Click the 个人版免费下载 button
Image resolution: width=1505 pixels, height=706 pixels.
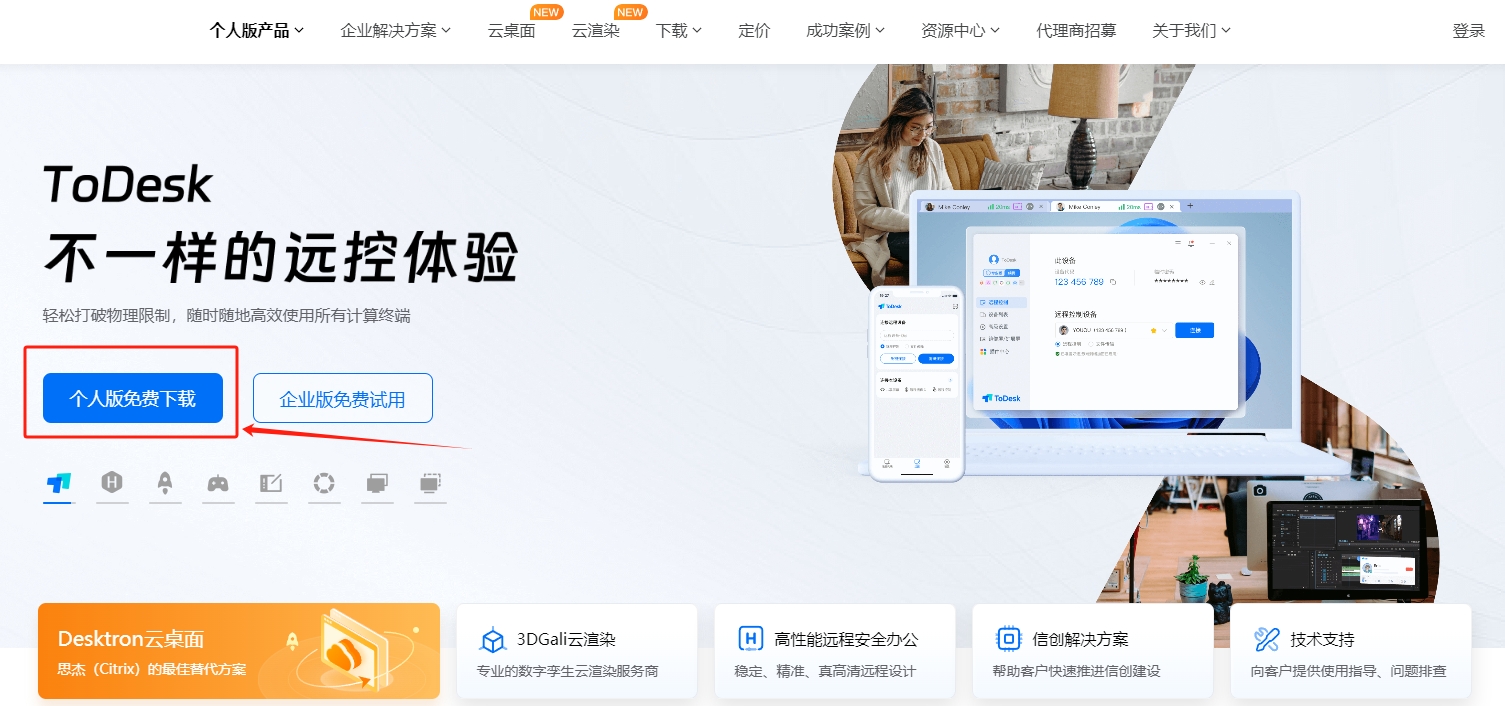point(131,397)
